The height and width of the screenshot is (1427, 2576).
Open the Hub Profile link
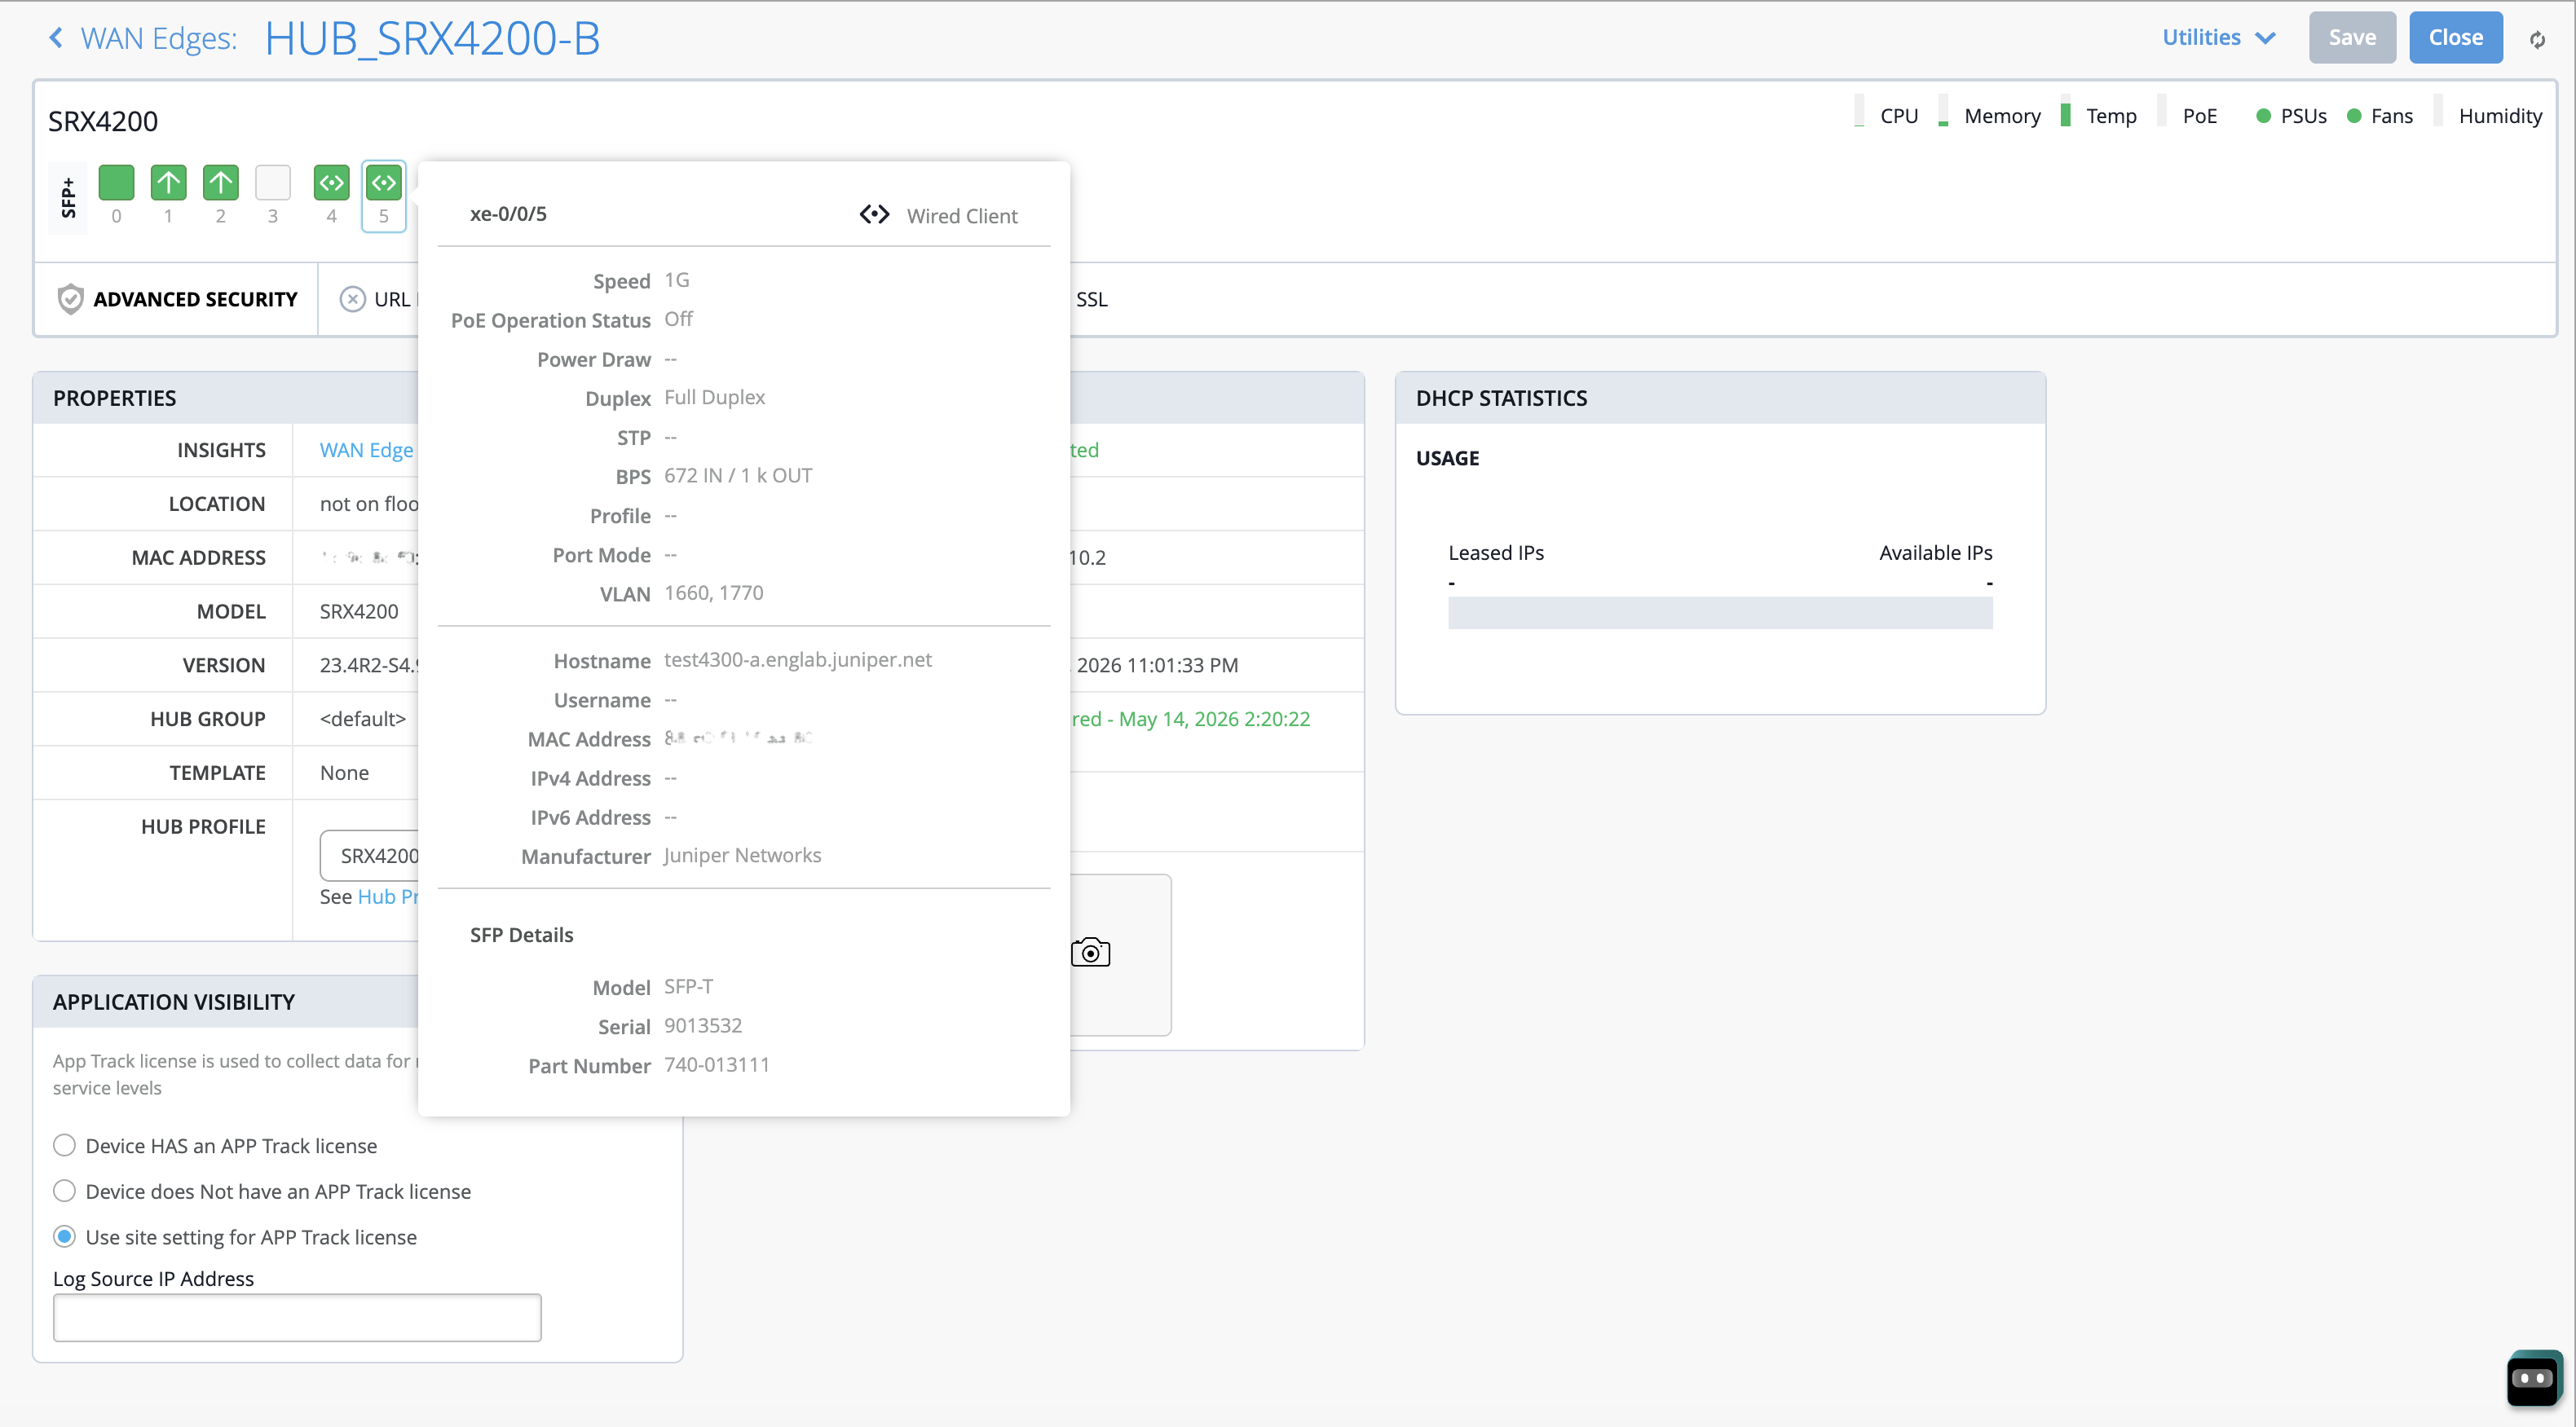389,897
